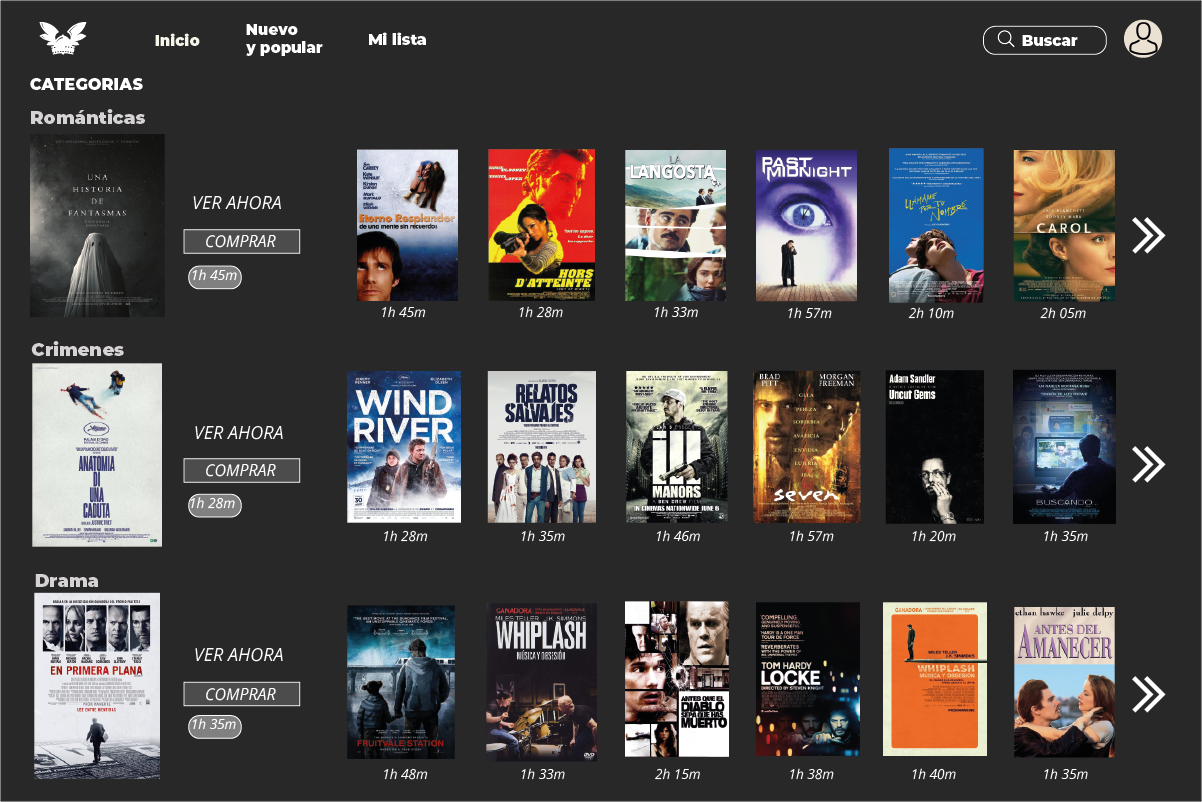This screenshot has width=1202, height=802.
Task: Select Tom Hardy Locke movie poster
Action: point(807,679)
